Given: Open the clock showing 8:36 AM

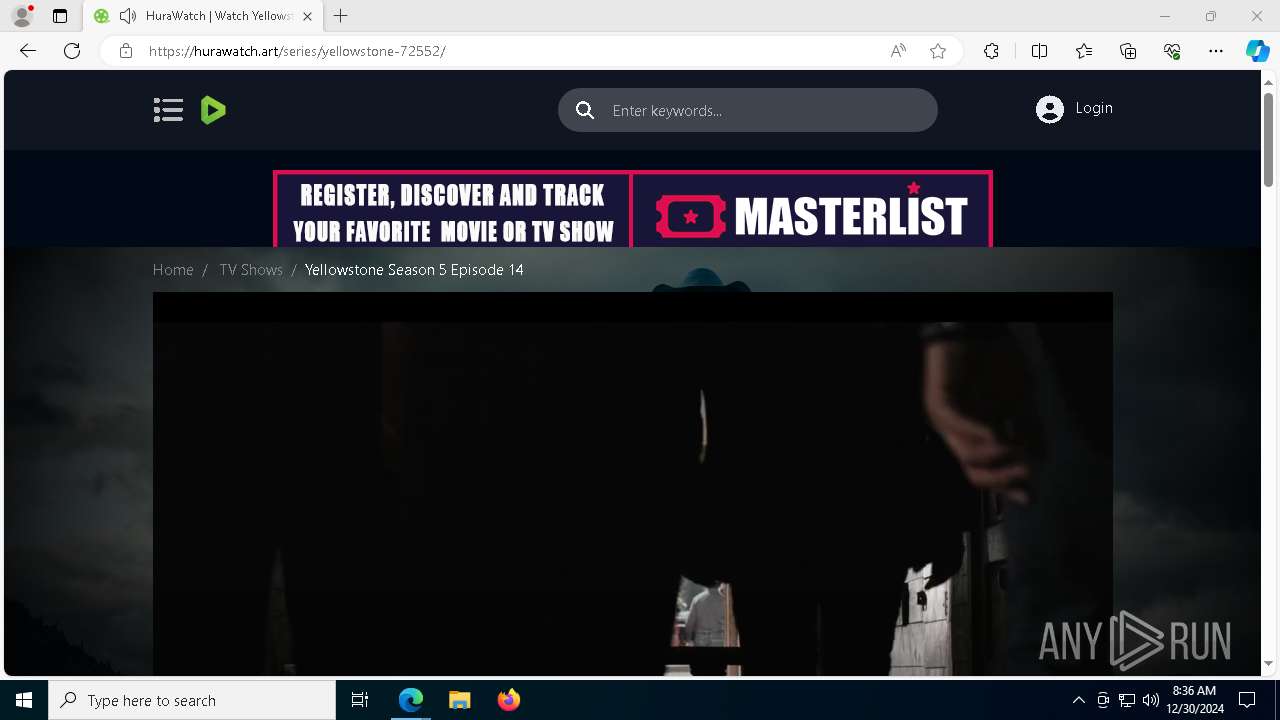Looking at the screenshot, I should 1194,700.
